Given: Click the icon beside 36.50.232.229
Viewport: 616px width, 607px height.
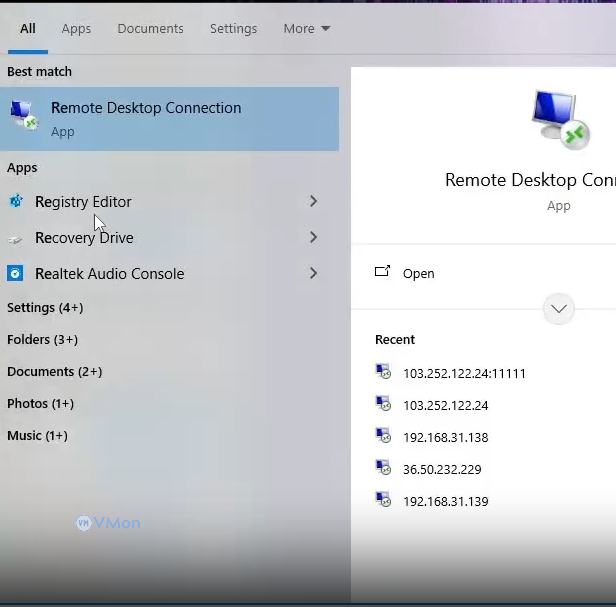Looking at the screenshot, I should (x=383, y=468).
